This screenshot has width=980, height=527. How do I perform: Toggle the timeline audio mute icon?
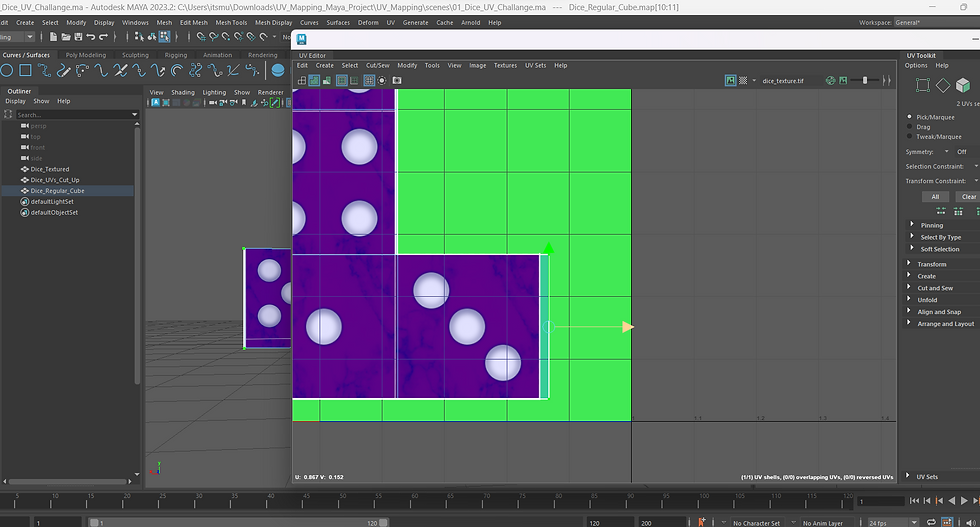click(x=970, y=522)
